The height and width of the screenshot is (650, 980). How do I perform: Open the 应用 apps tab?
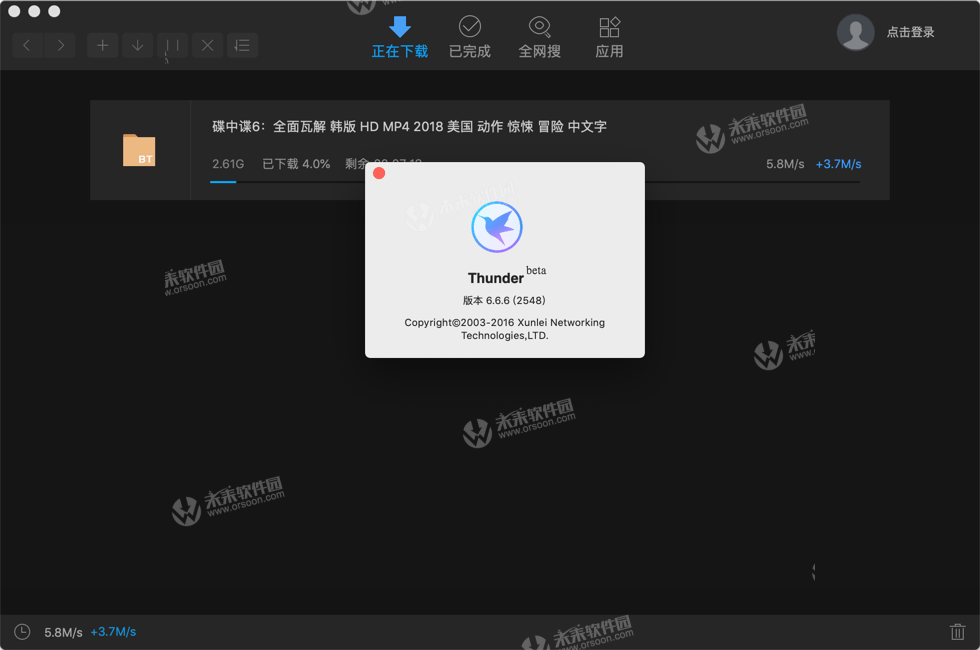609,37
